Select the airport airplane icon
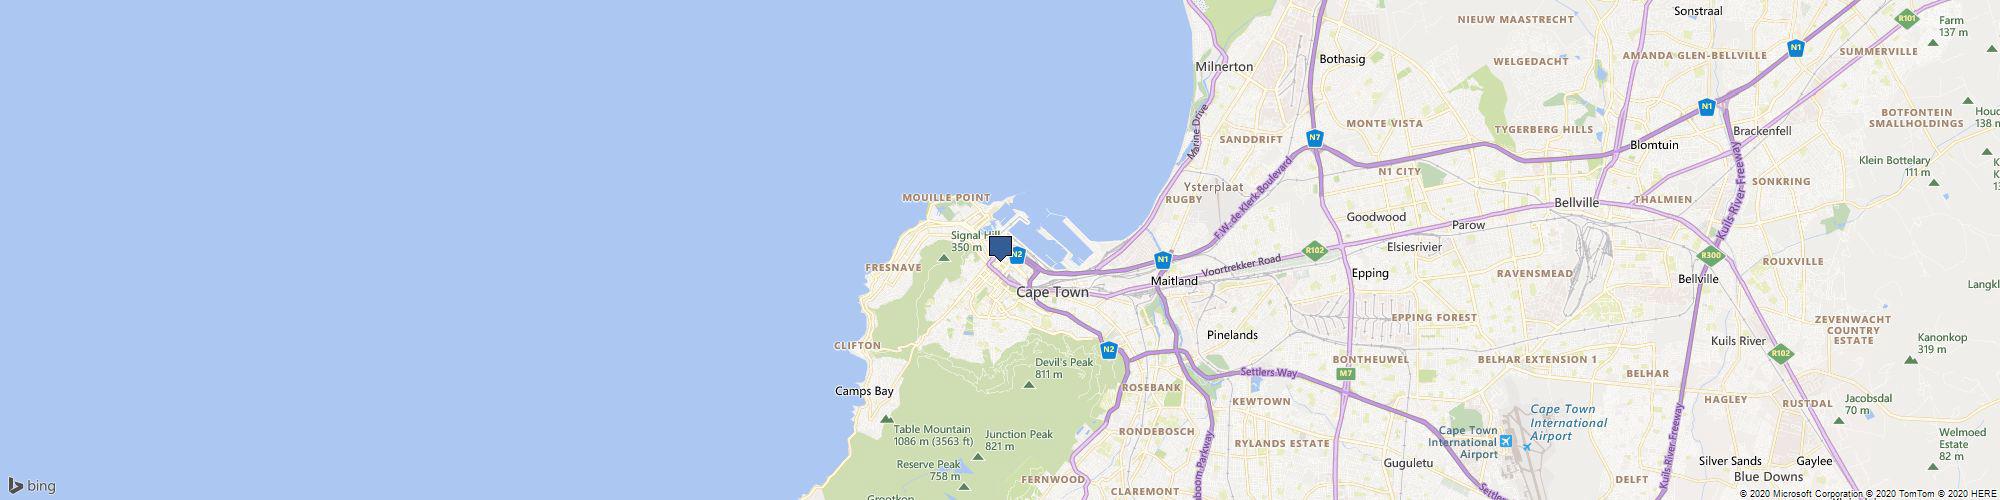 click(x=1507, y=441)
